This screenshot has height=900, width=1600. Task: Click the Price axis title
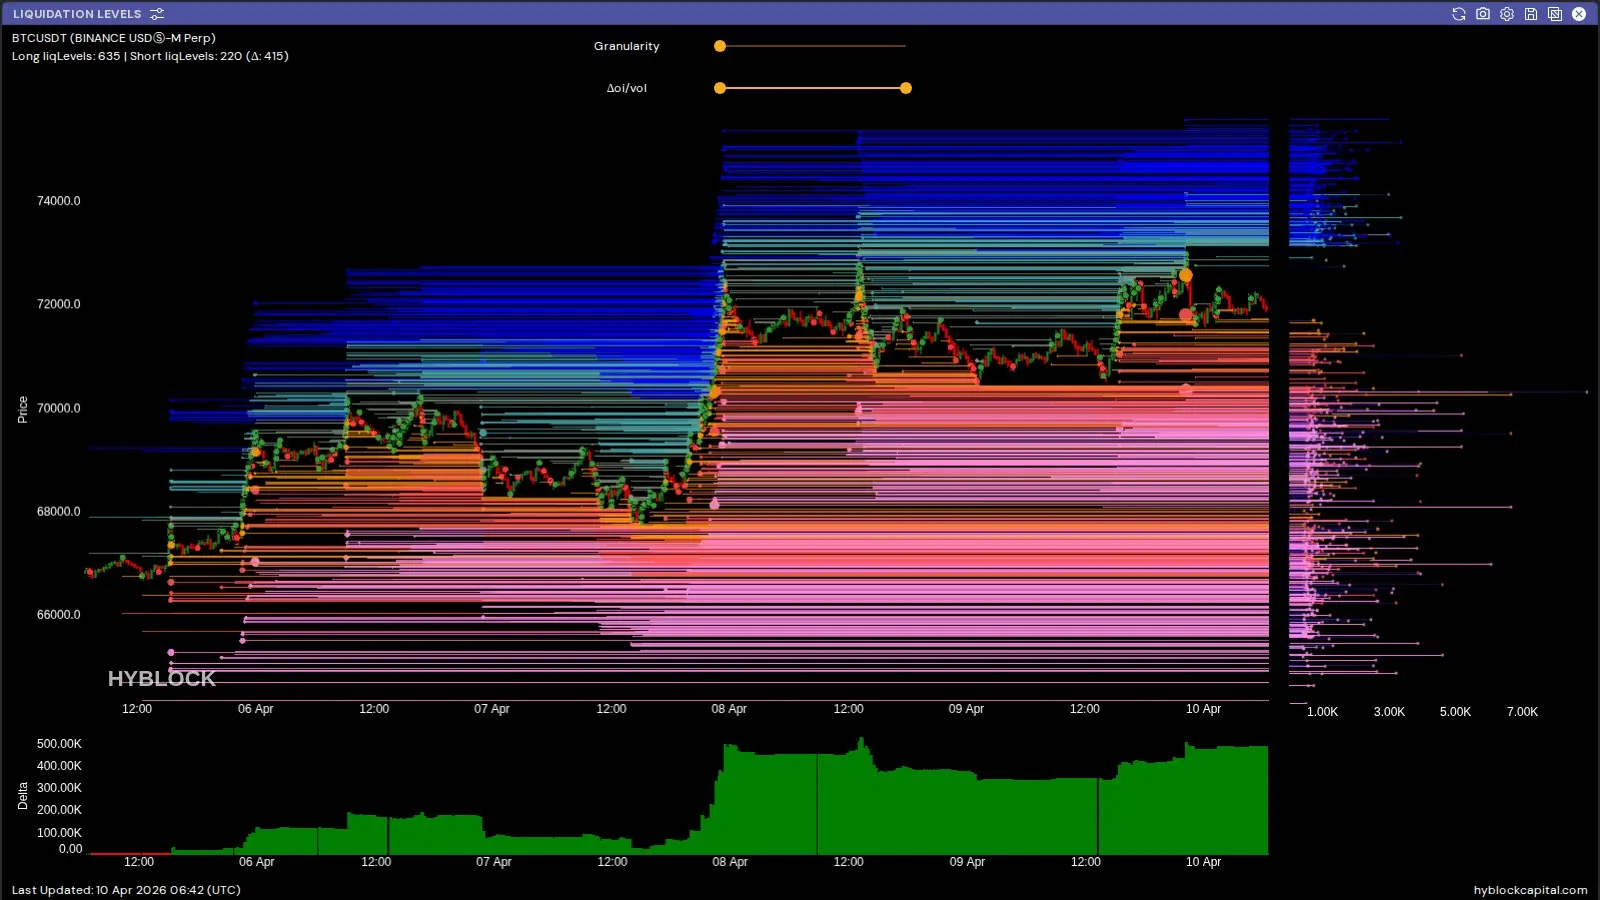22,410
